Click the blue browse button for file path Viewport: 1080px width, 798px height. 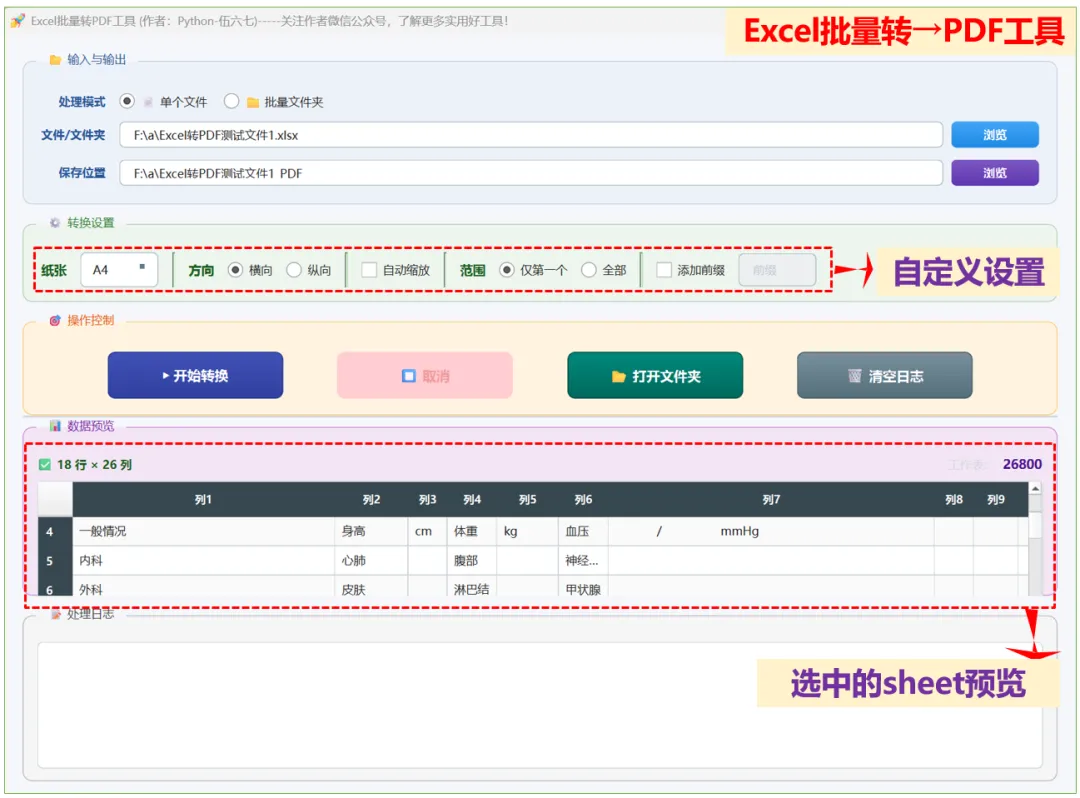(x=994, y=135)
